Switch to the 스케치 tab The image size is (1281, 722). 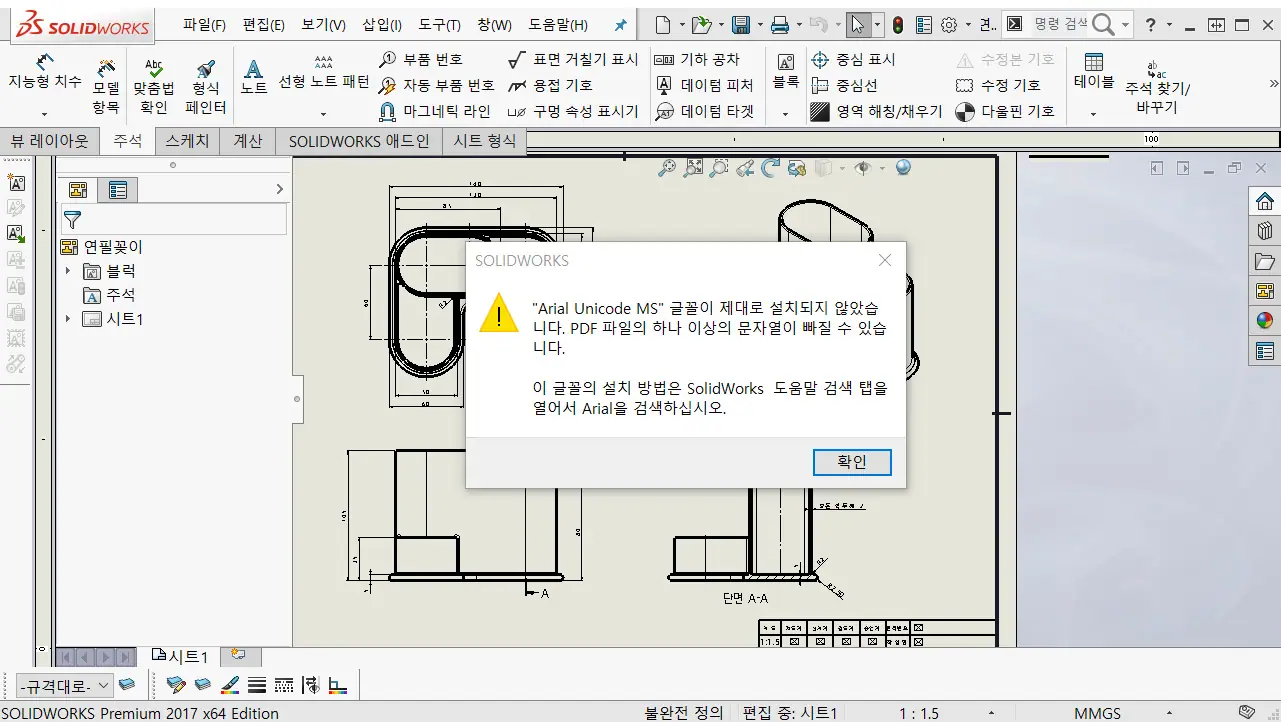tap(187, 141)
